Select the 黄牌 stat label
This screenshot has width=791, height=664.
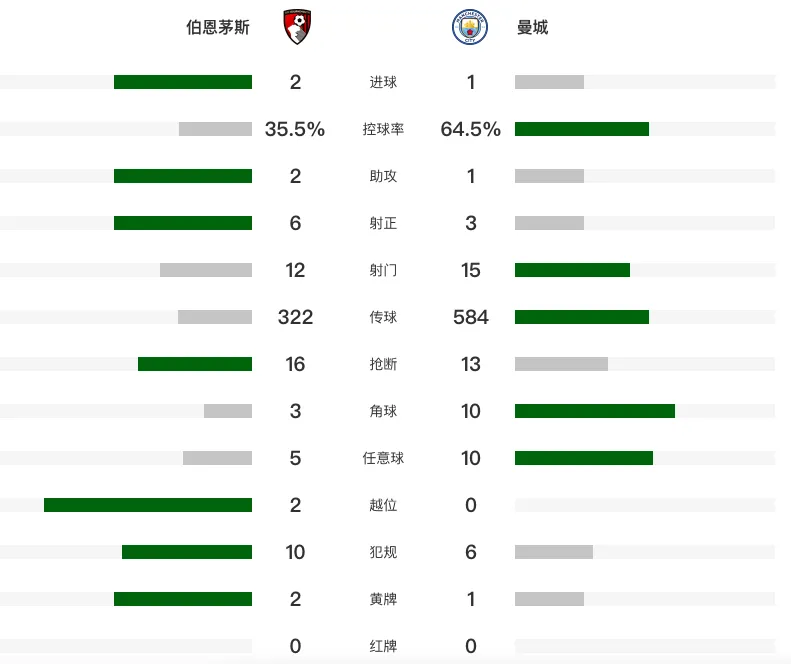[x=383, y=599]
